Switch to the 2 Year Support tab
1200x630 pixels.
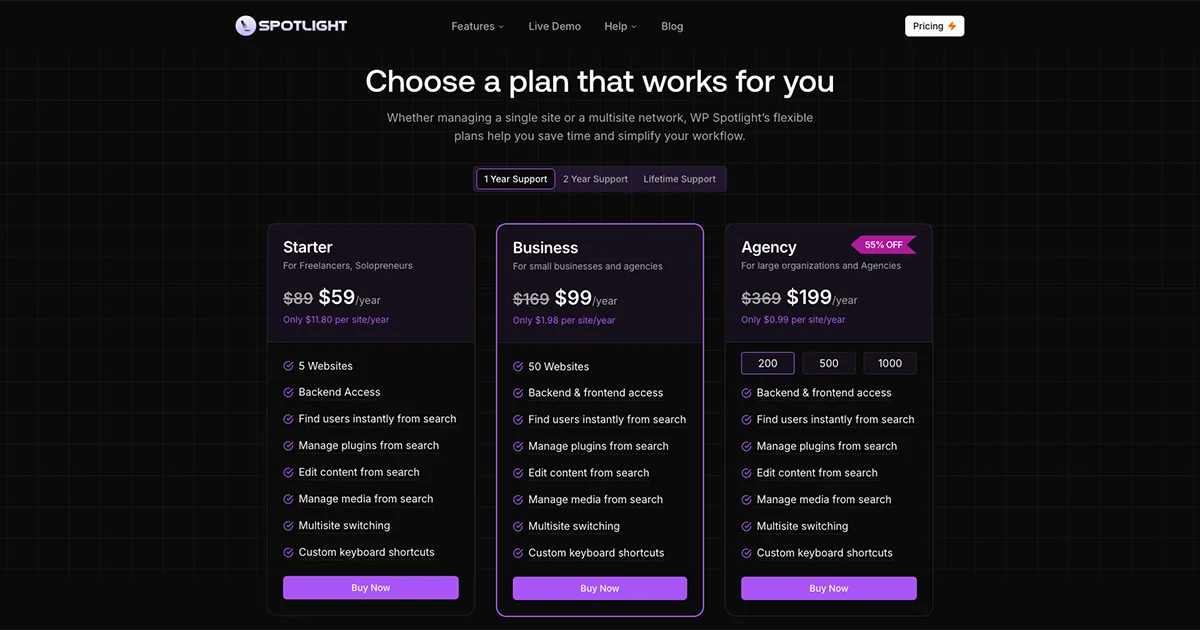[595, 178]
